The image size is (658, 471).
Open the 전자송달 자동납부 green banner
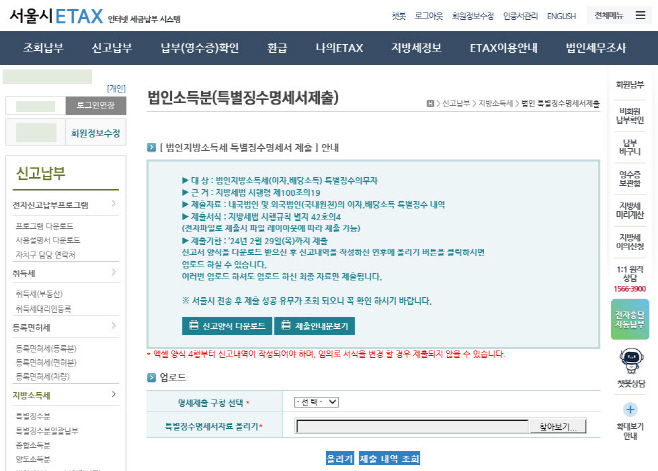(630, 319)
